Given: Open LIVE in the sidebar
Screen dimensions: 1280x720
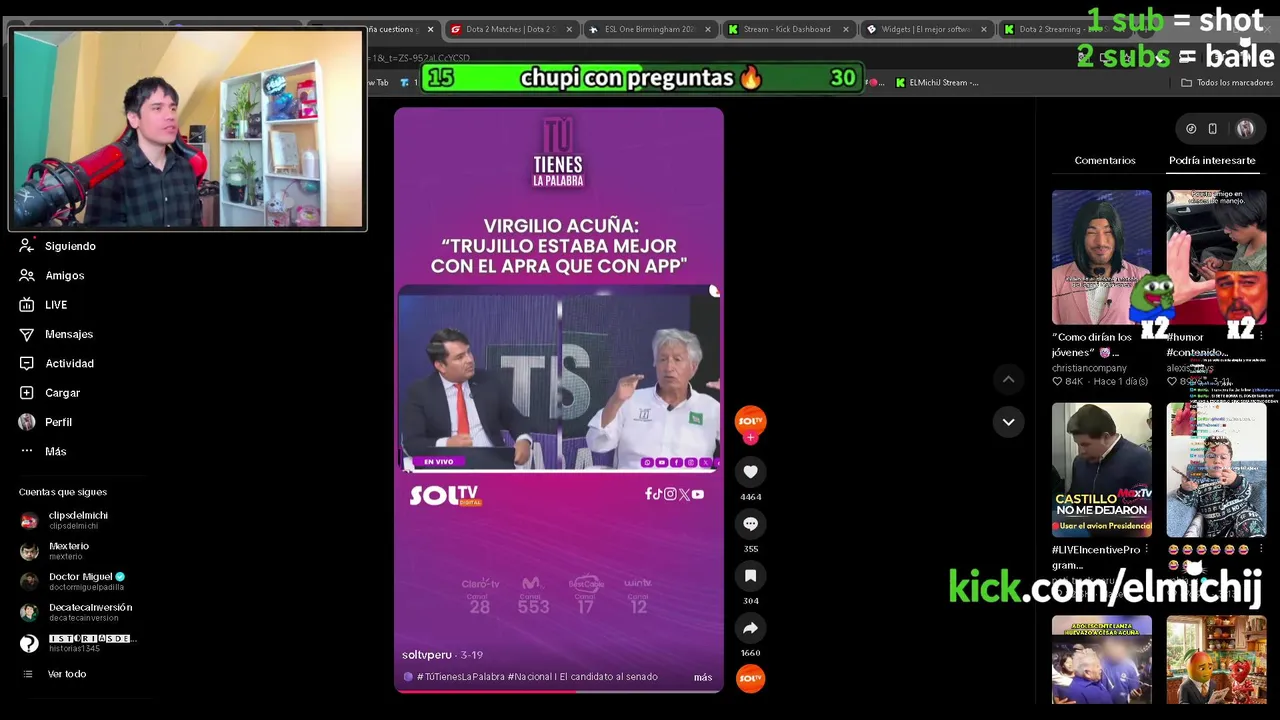Looking at the screenshot, I should (43, 305).
